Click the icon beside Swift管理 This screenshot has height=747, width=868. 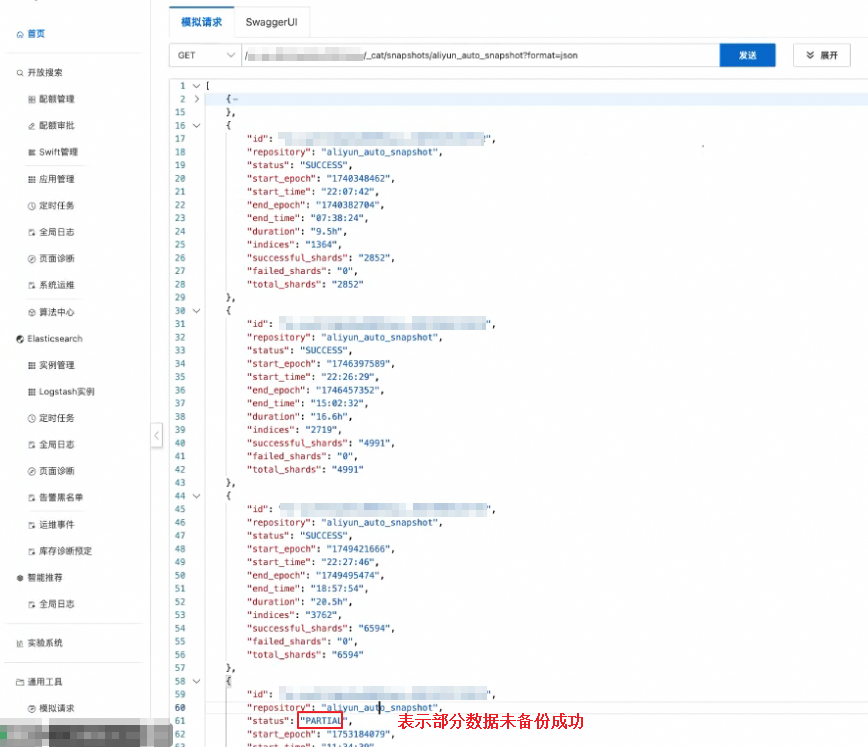click(x=32, y=153)
